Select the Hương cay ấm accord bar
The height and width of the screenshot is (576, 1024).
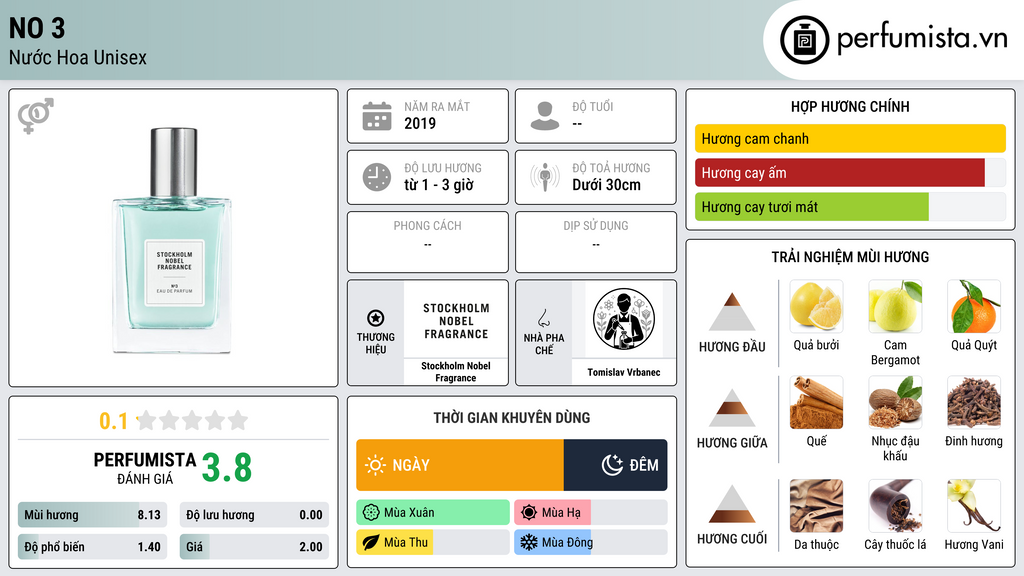[850, 173]
